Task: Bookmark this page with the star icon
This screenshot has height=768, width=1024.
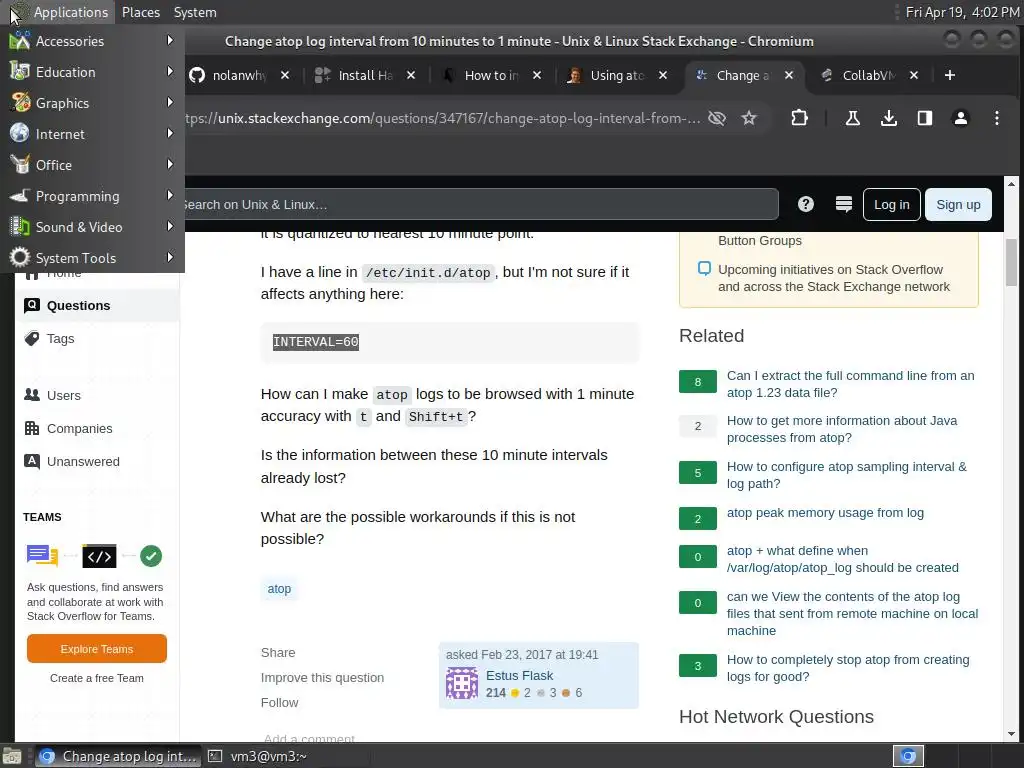Action: pyautogui.click(x=749, y=118)
